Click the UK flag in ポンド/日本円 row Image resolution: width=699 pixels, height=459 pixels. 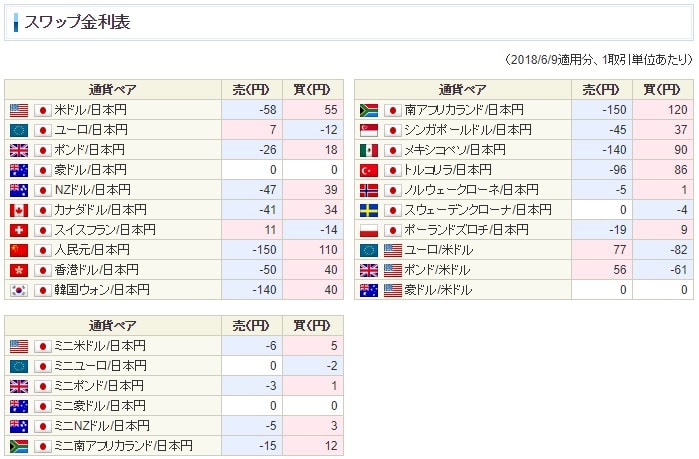(19, 150)
